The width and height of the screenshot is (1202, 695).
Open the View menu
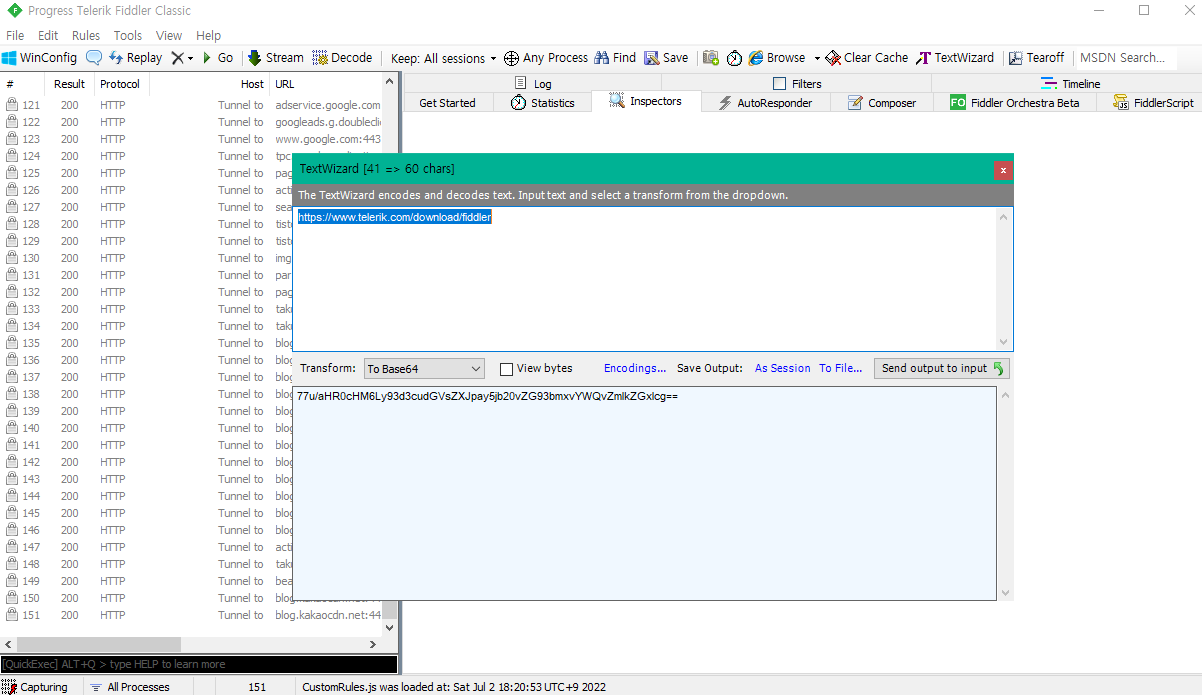(169, 36)
